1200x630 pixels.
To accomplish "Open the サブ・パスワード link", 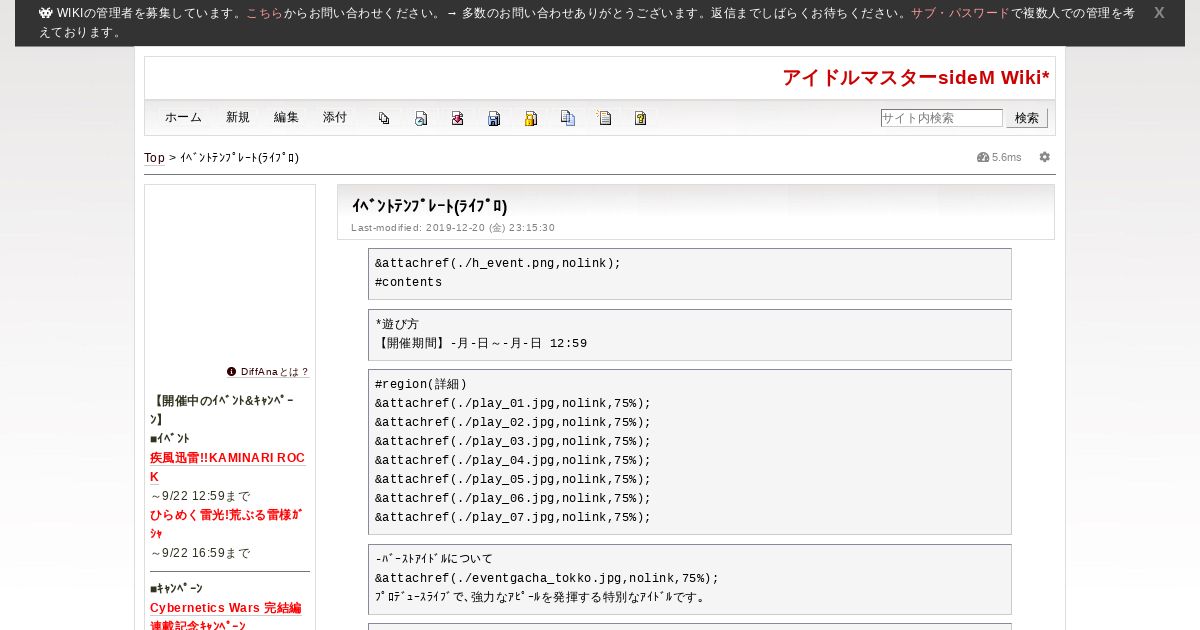I will (960, 13).
